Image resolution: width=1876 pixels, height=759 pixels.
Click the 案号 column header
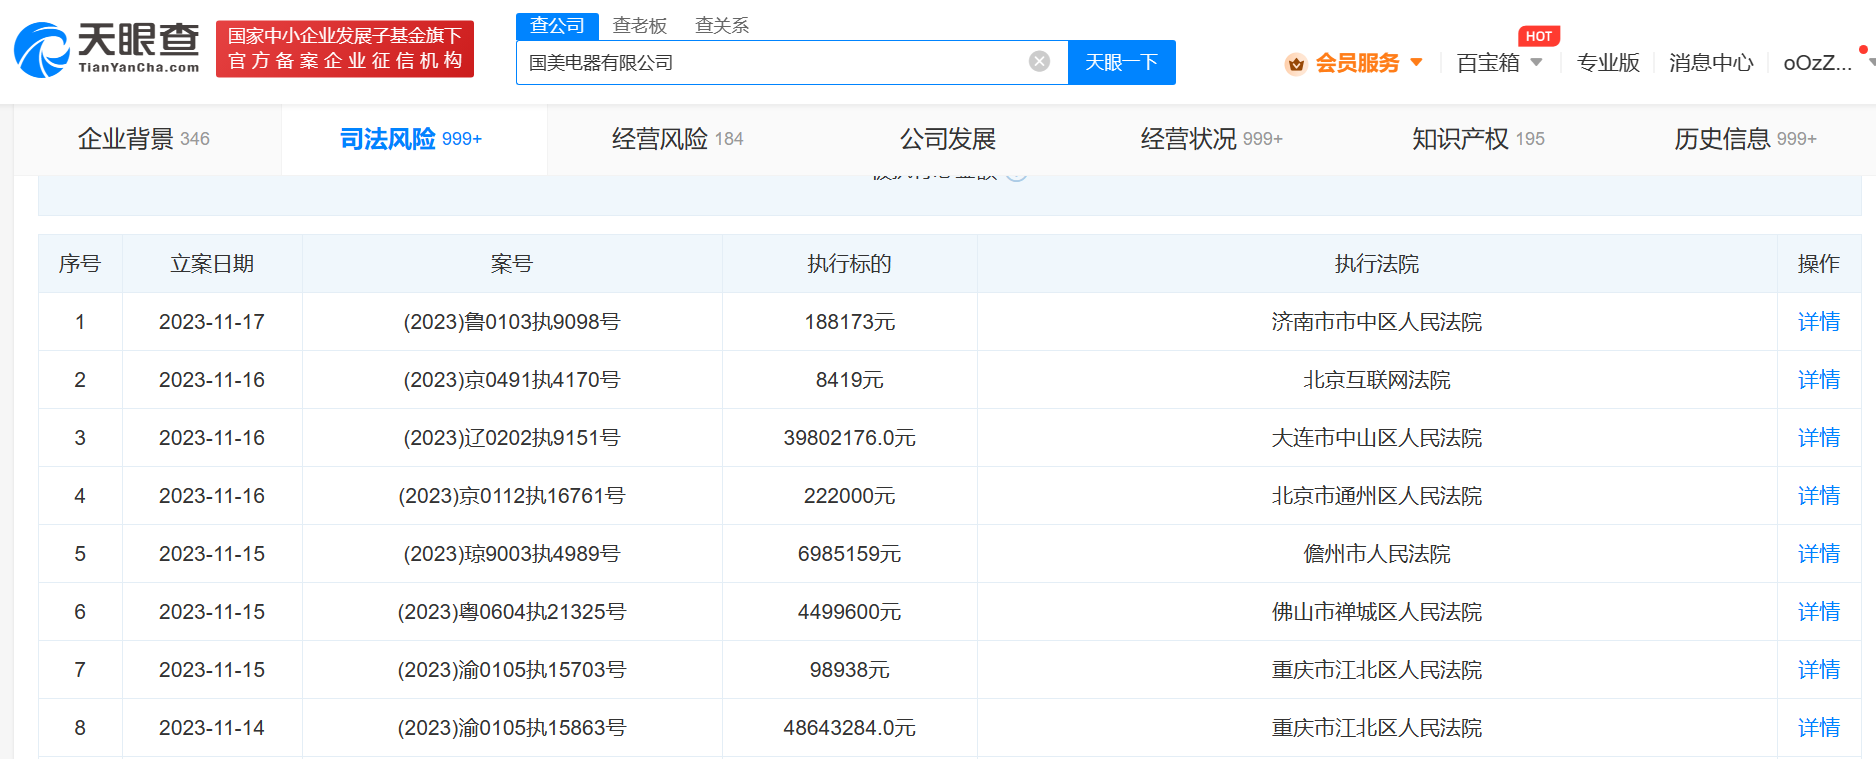[512, 264]
